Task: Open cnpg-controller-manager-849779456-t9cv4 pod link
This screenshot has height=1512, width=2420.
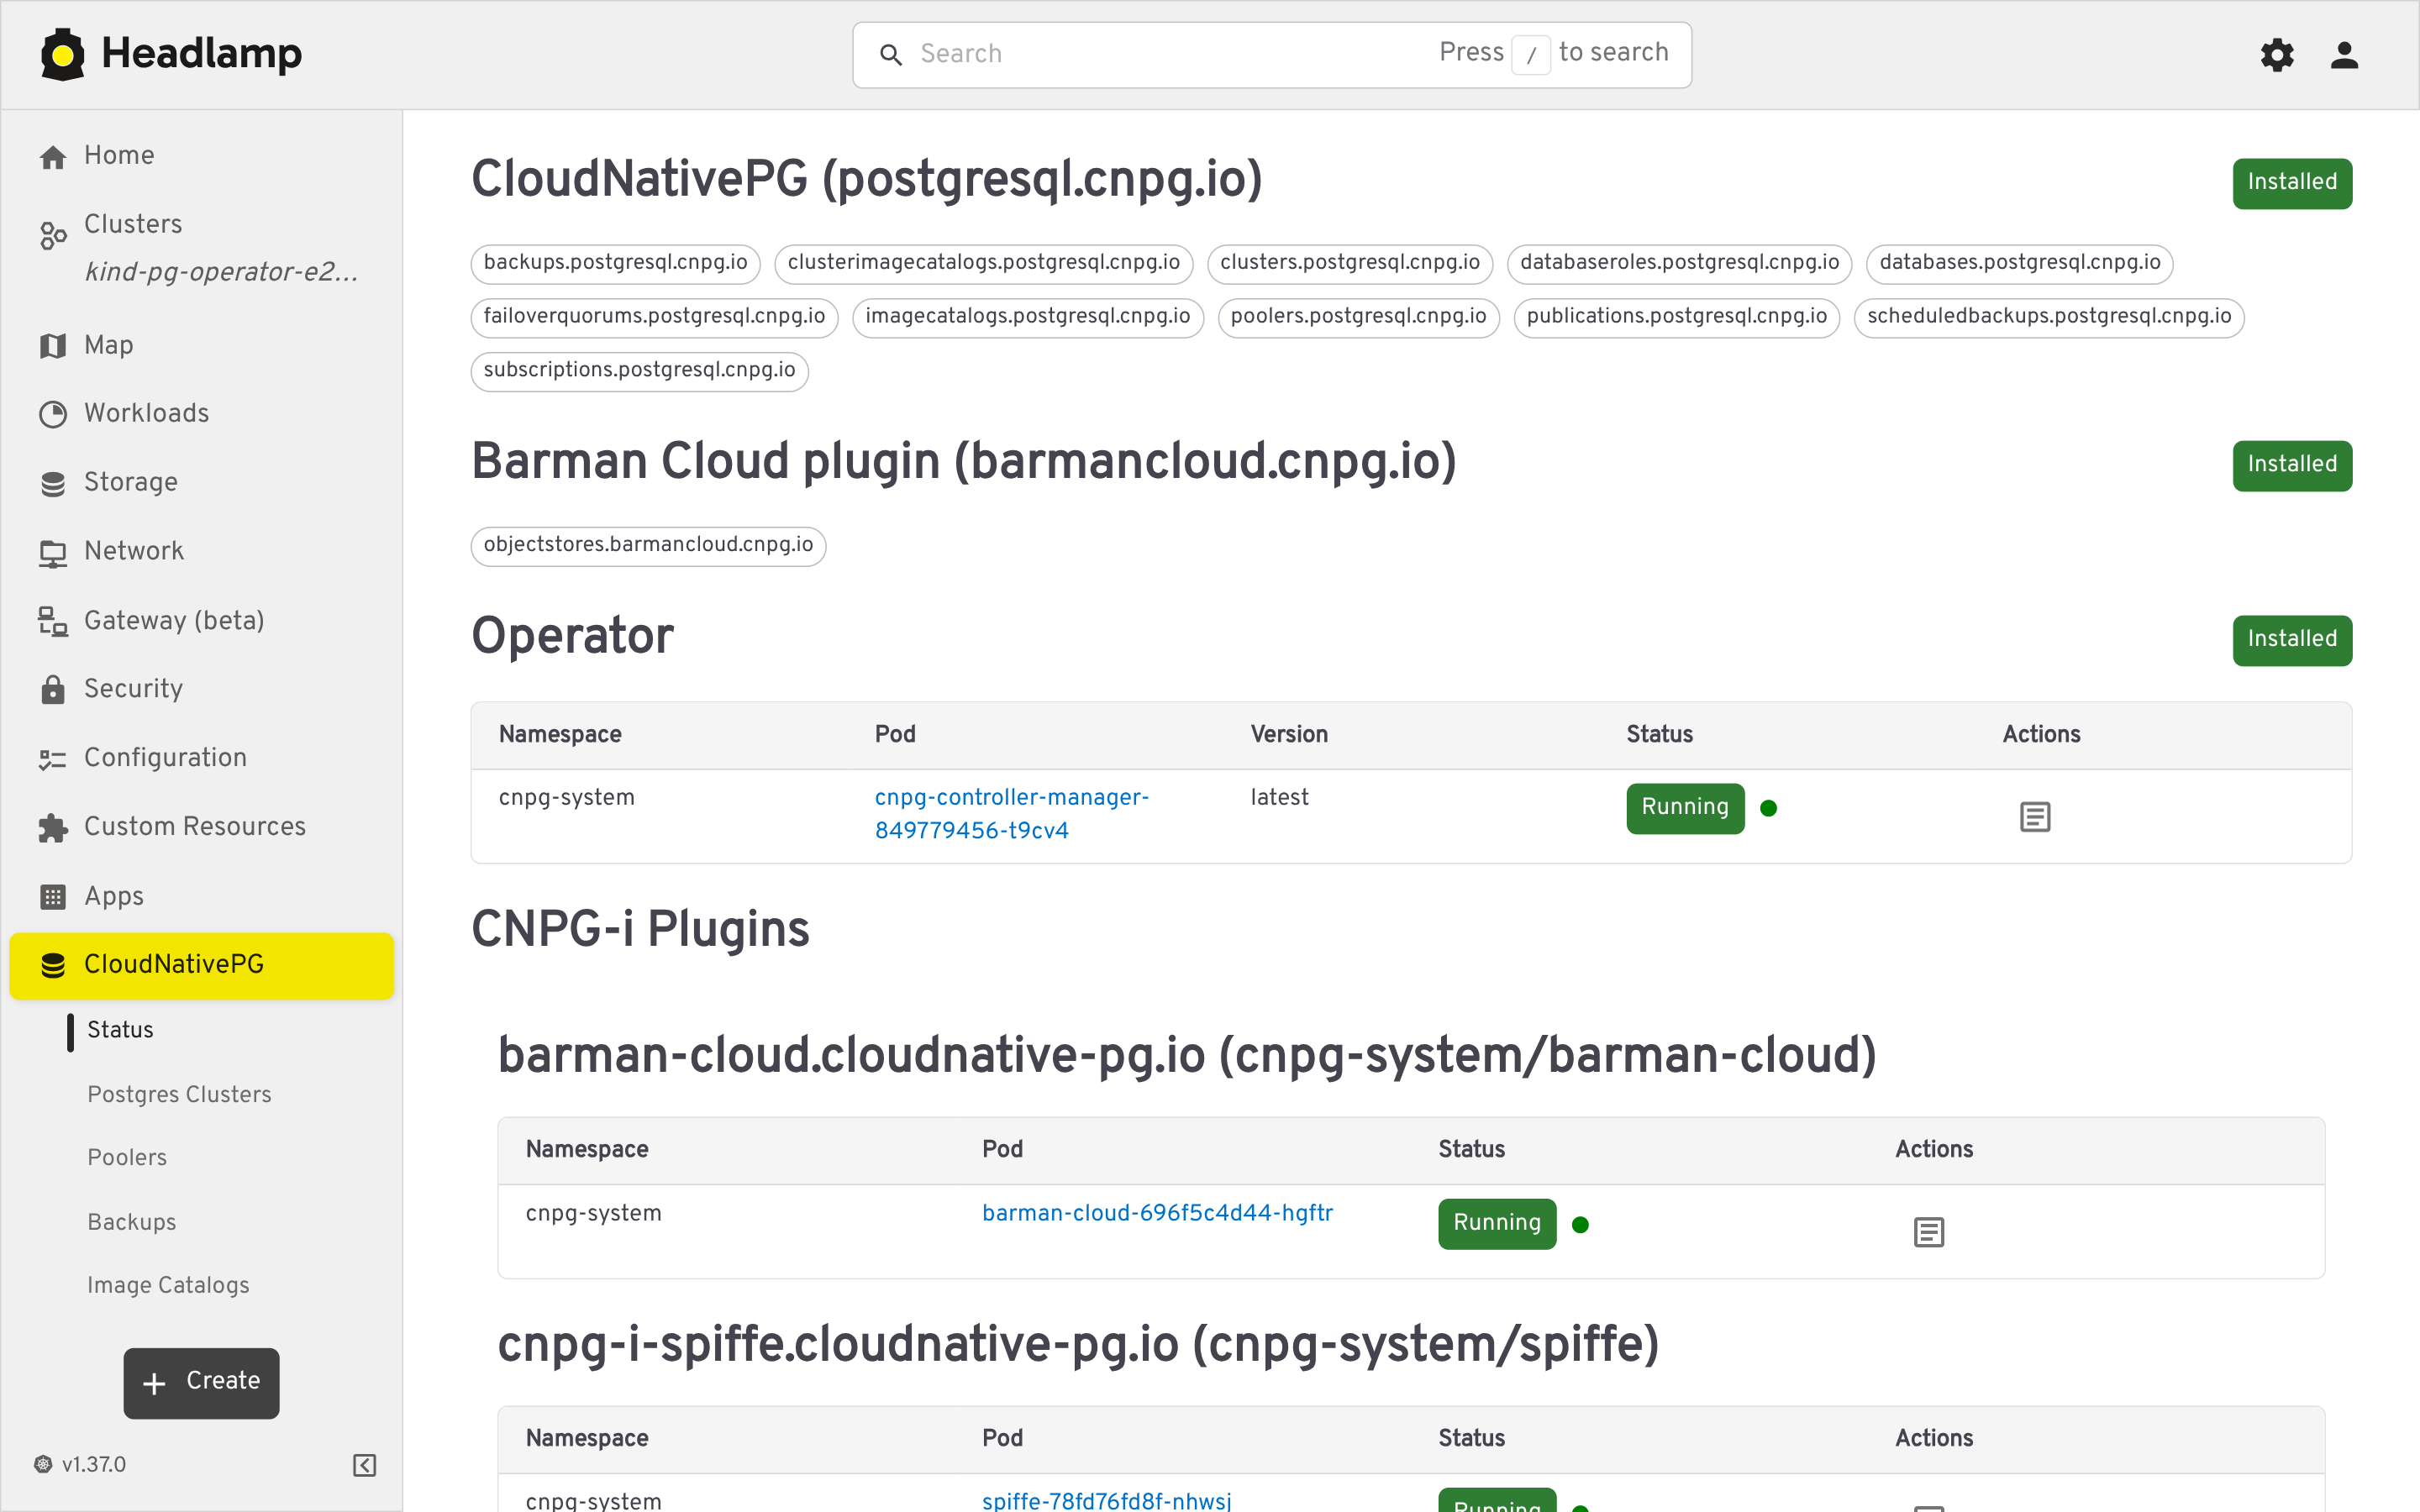Action: pos(1012,814)
